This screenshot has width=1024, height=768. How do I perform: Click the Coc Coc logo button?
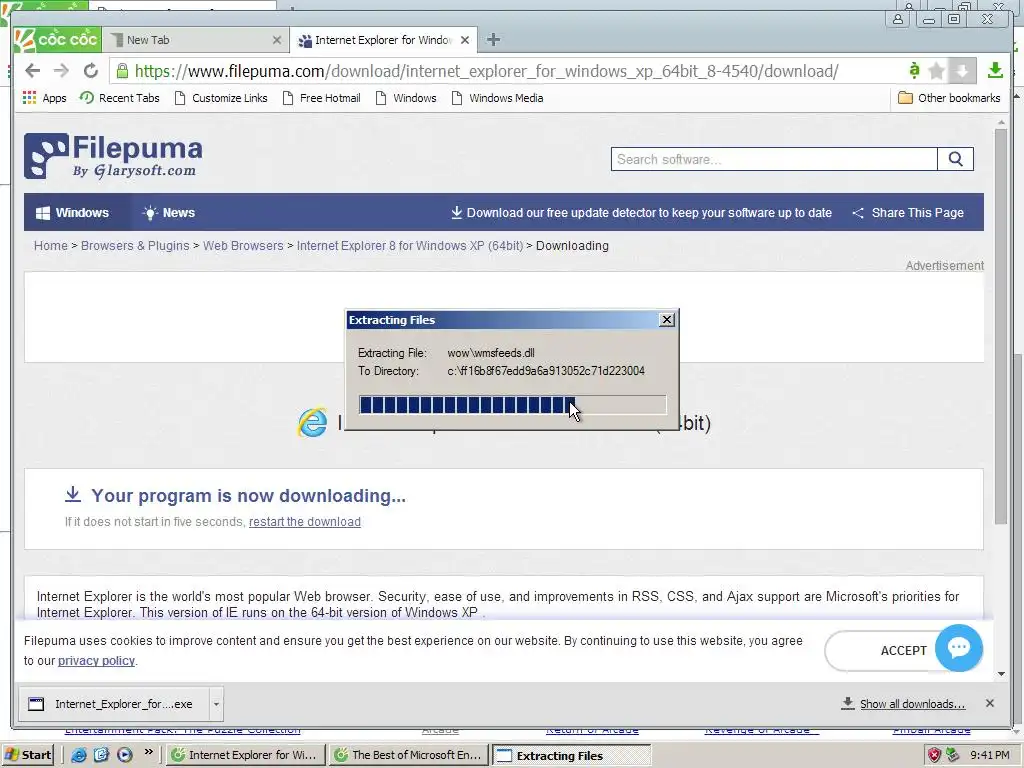click(57, 39)
